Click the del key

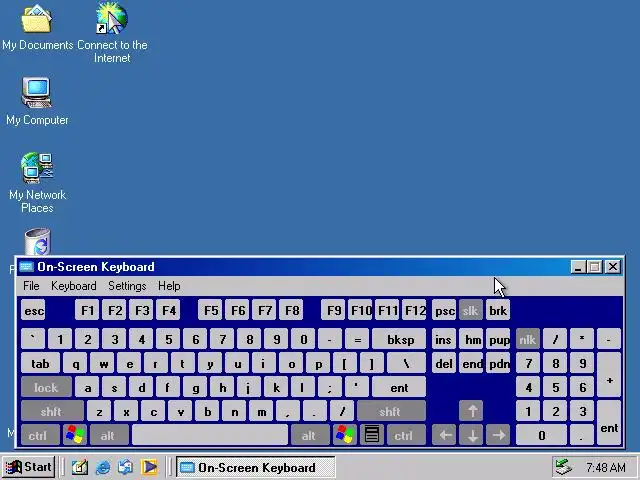tap(444, 363)
